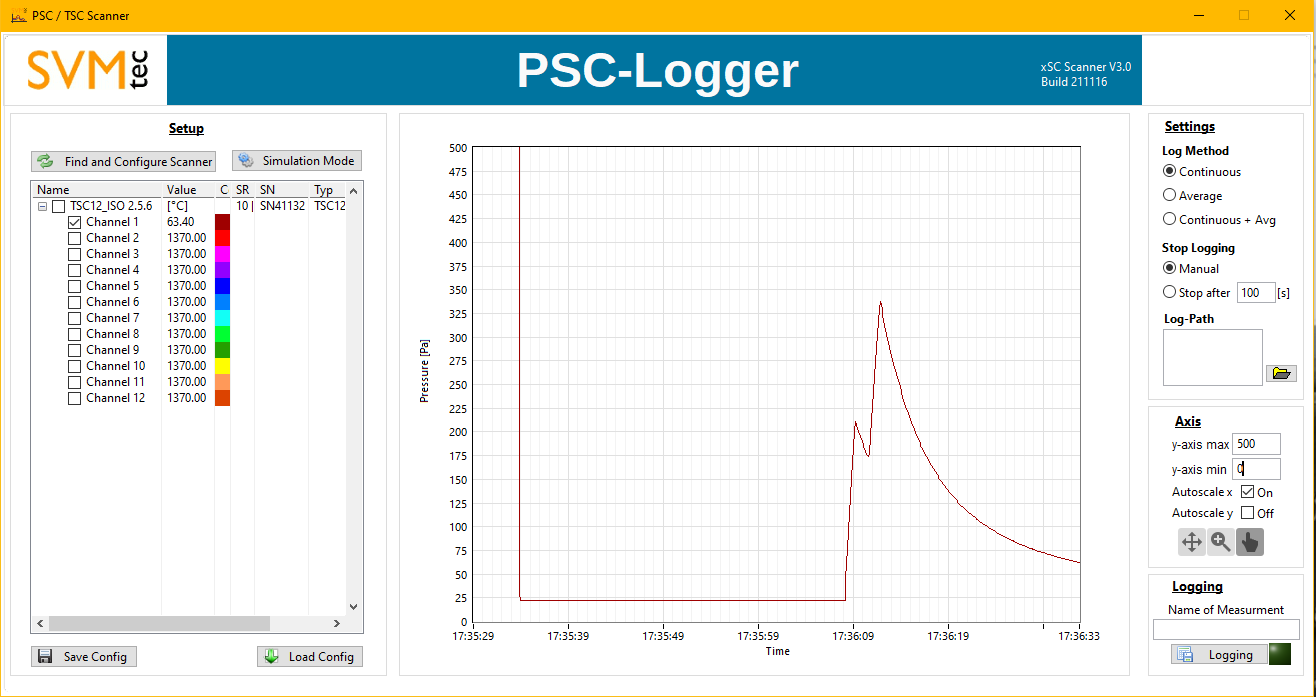The height and width of the screenshot is (697, 1316).
Task: Close the PSC / TSC Scanner window
Action: point(1290,15)
